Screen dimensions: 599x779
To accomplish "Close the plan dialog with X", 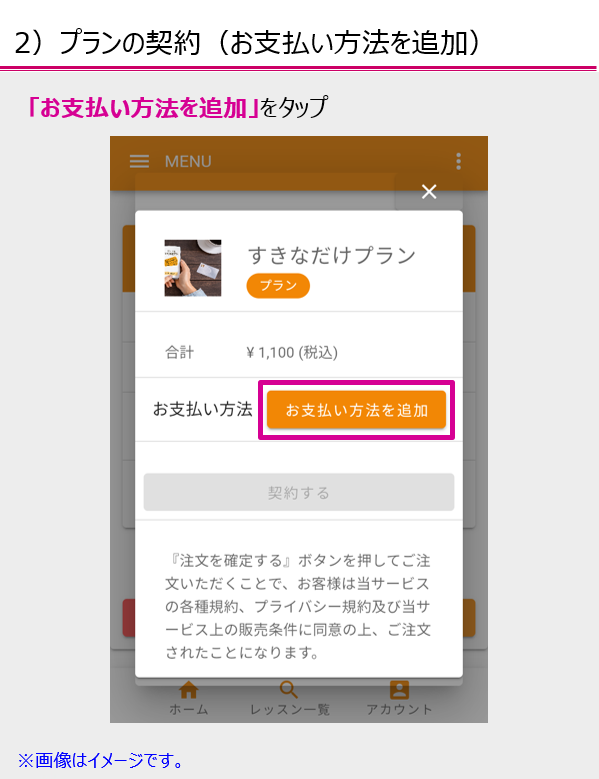I will [429, 192].
